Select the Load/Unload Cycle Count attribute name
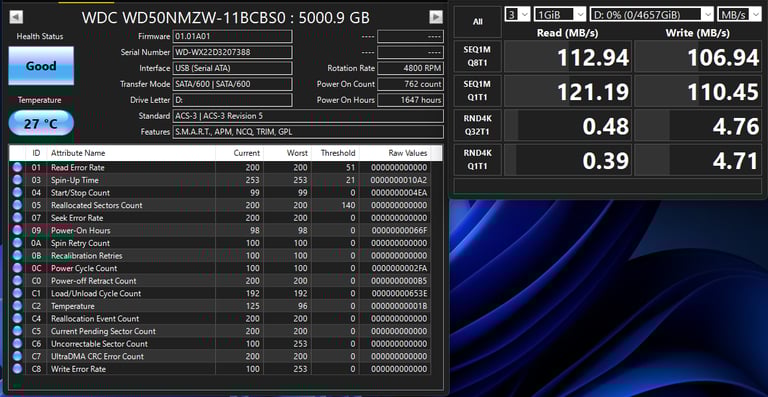Viewport: 768px width, 397px height. point(96,293)
